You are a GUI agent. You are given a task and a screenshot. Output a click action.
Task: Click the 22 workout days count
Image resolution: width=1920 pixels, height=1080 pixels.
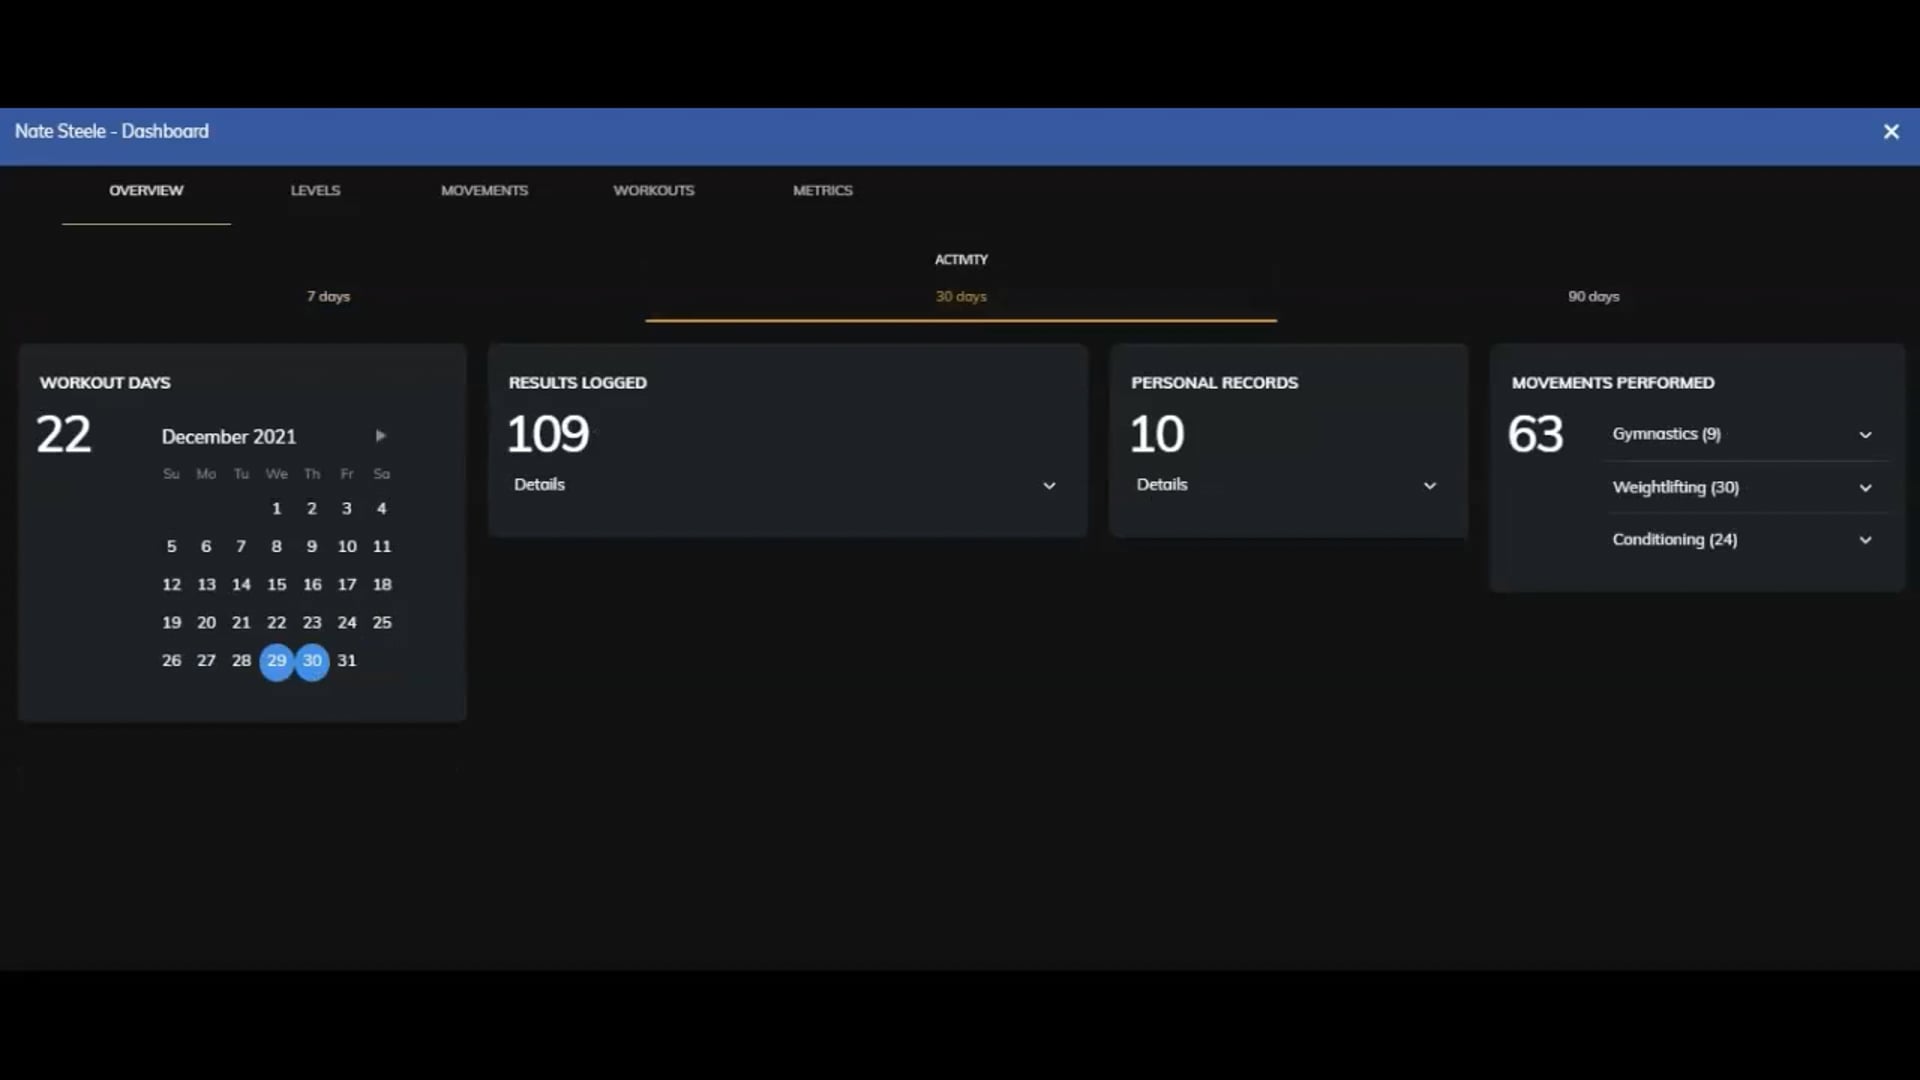[x=64, y=434]
